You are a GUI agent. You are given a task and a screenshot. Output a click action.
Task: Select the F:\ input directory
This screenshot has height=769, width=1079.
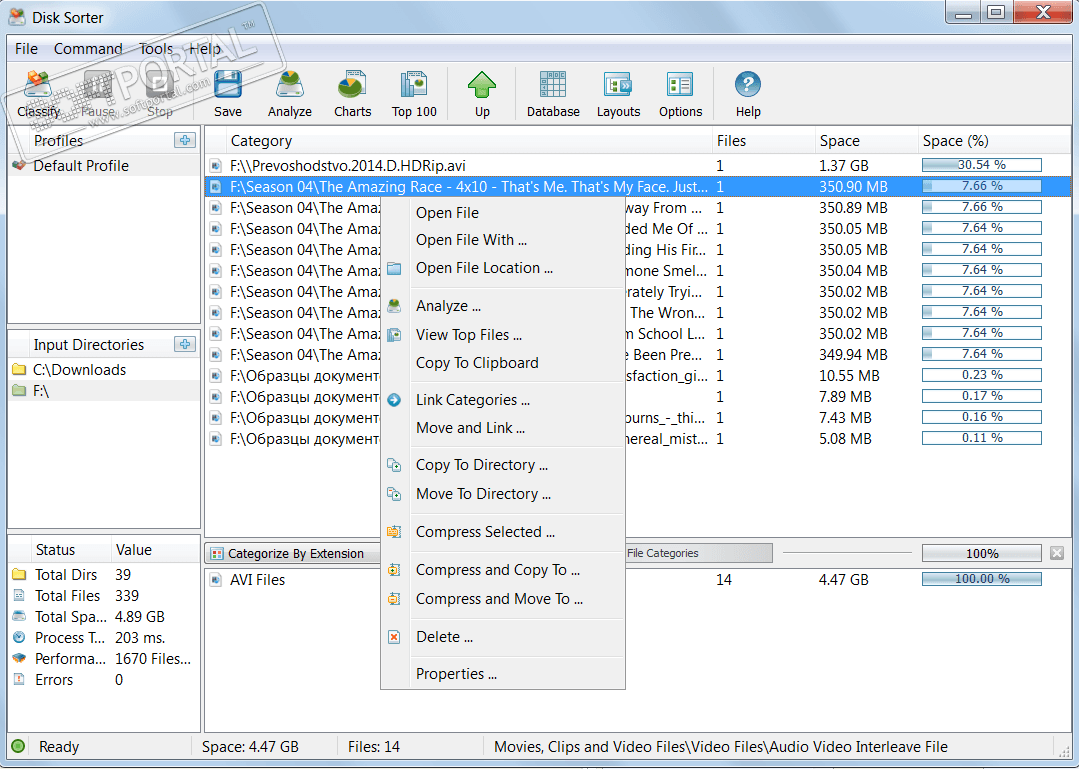click(x=104, y=391)
